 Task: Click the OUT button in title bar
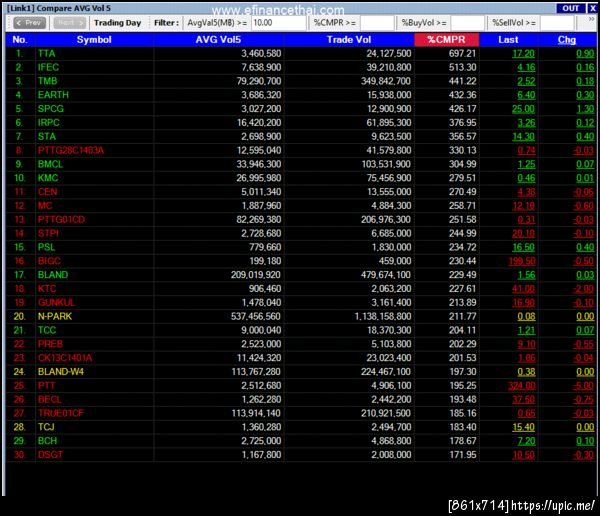tap(571, 8)
